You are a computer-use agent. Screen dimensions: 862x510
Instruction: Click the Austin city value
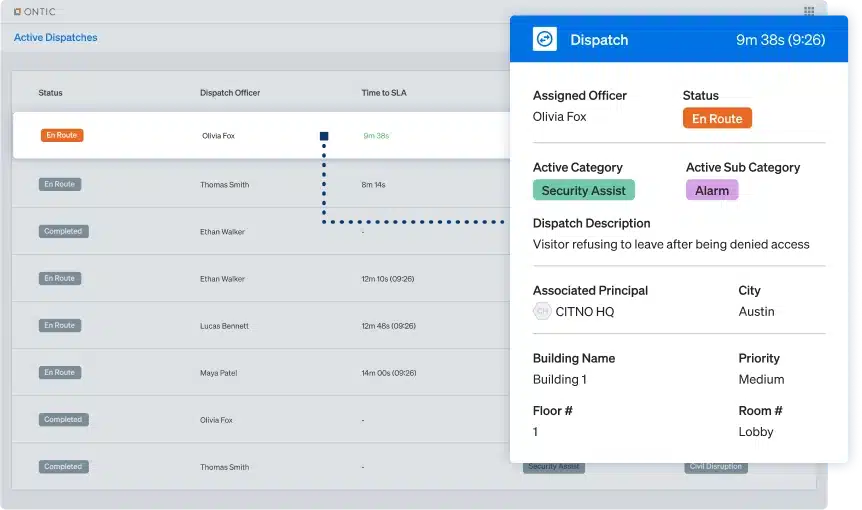[756, 312]
